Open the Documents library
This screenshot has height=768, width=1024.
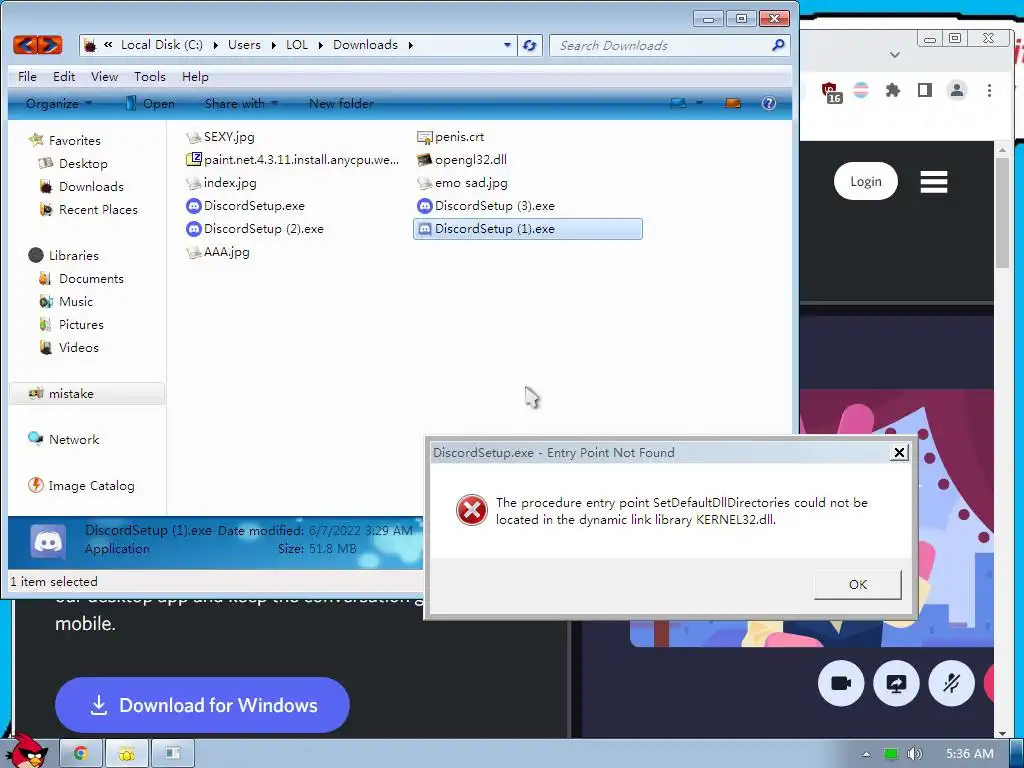81,279
